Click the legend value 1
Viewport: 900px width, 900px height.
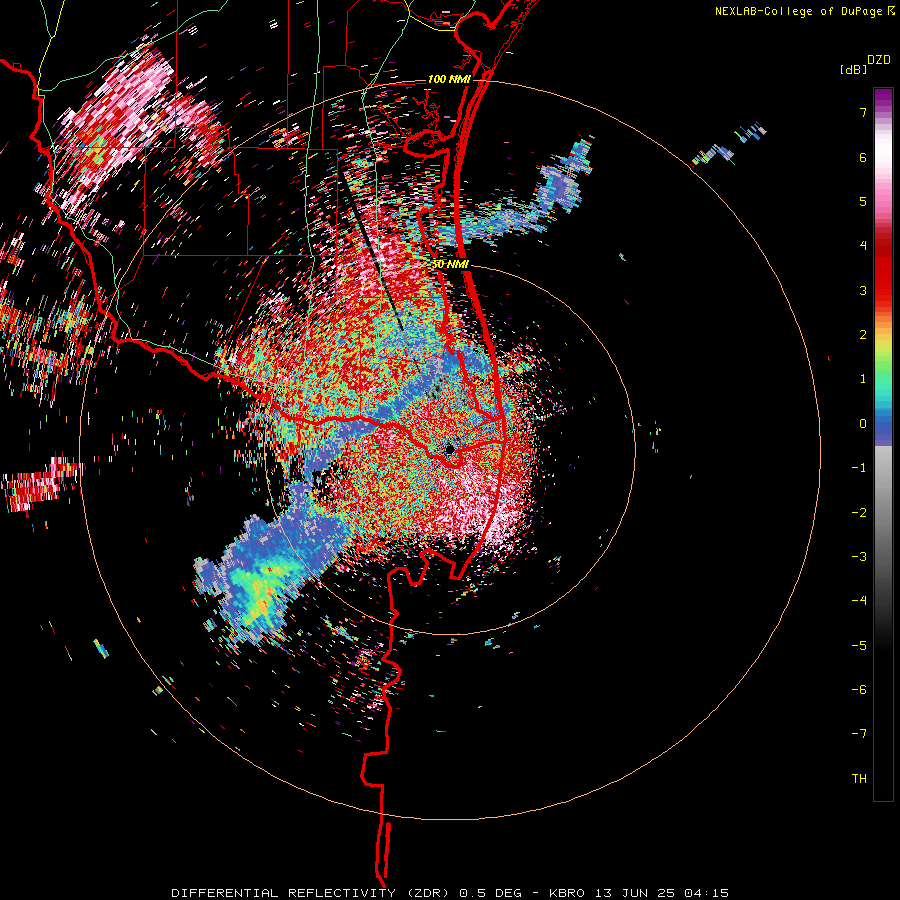point(863,379)
